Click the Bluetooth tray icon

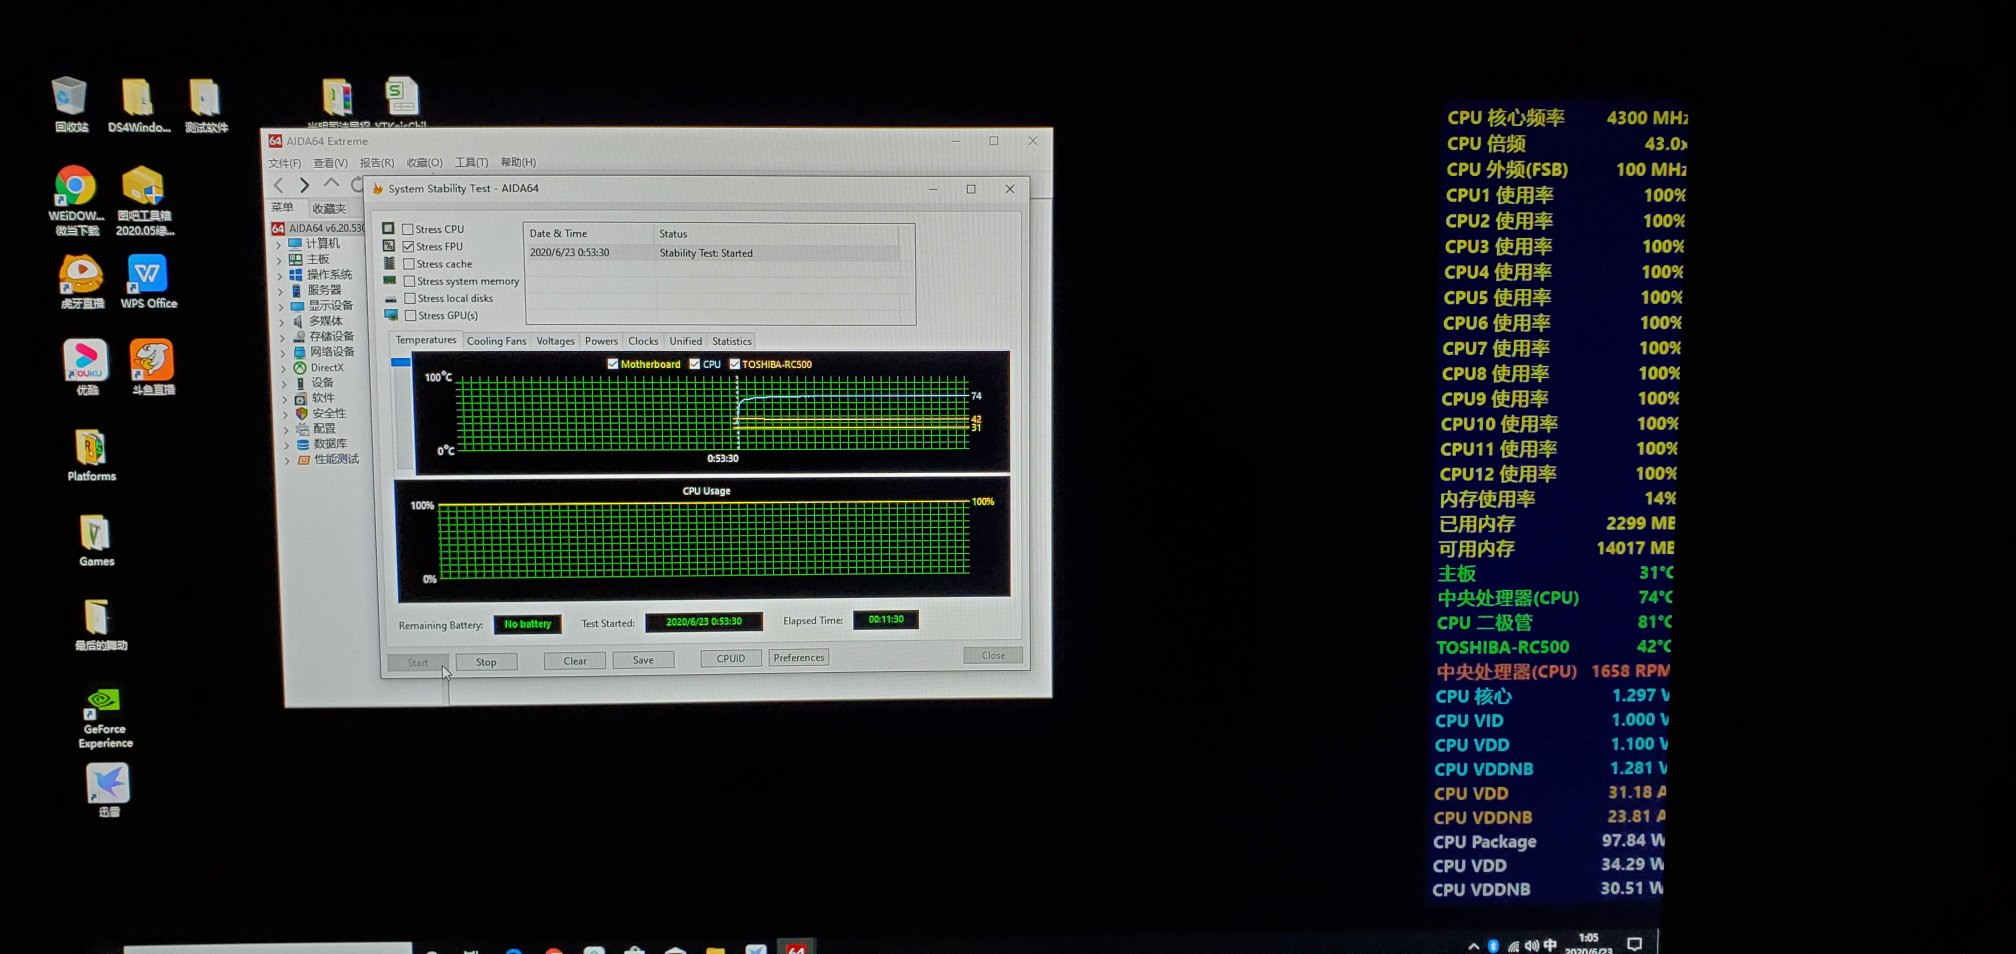[1493, 946]
